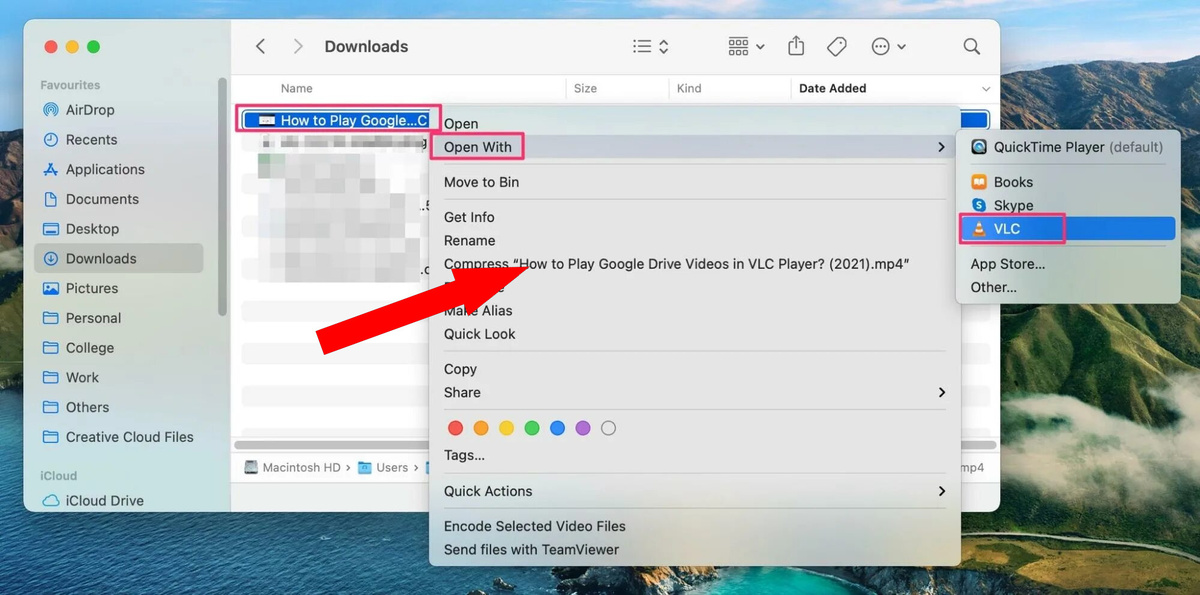The image size is (1200, 595).
Task: Open Pictures in the sidebar
Action: click(92, 288)
